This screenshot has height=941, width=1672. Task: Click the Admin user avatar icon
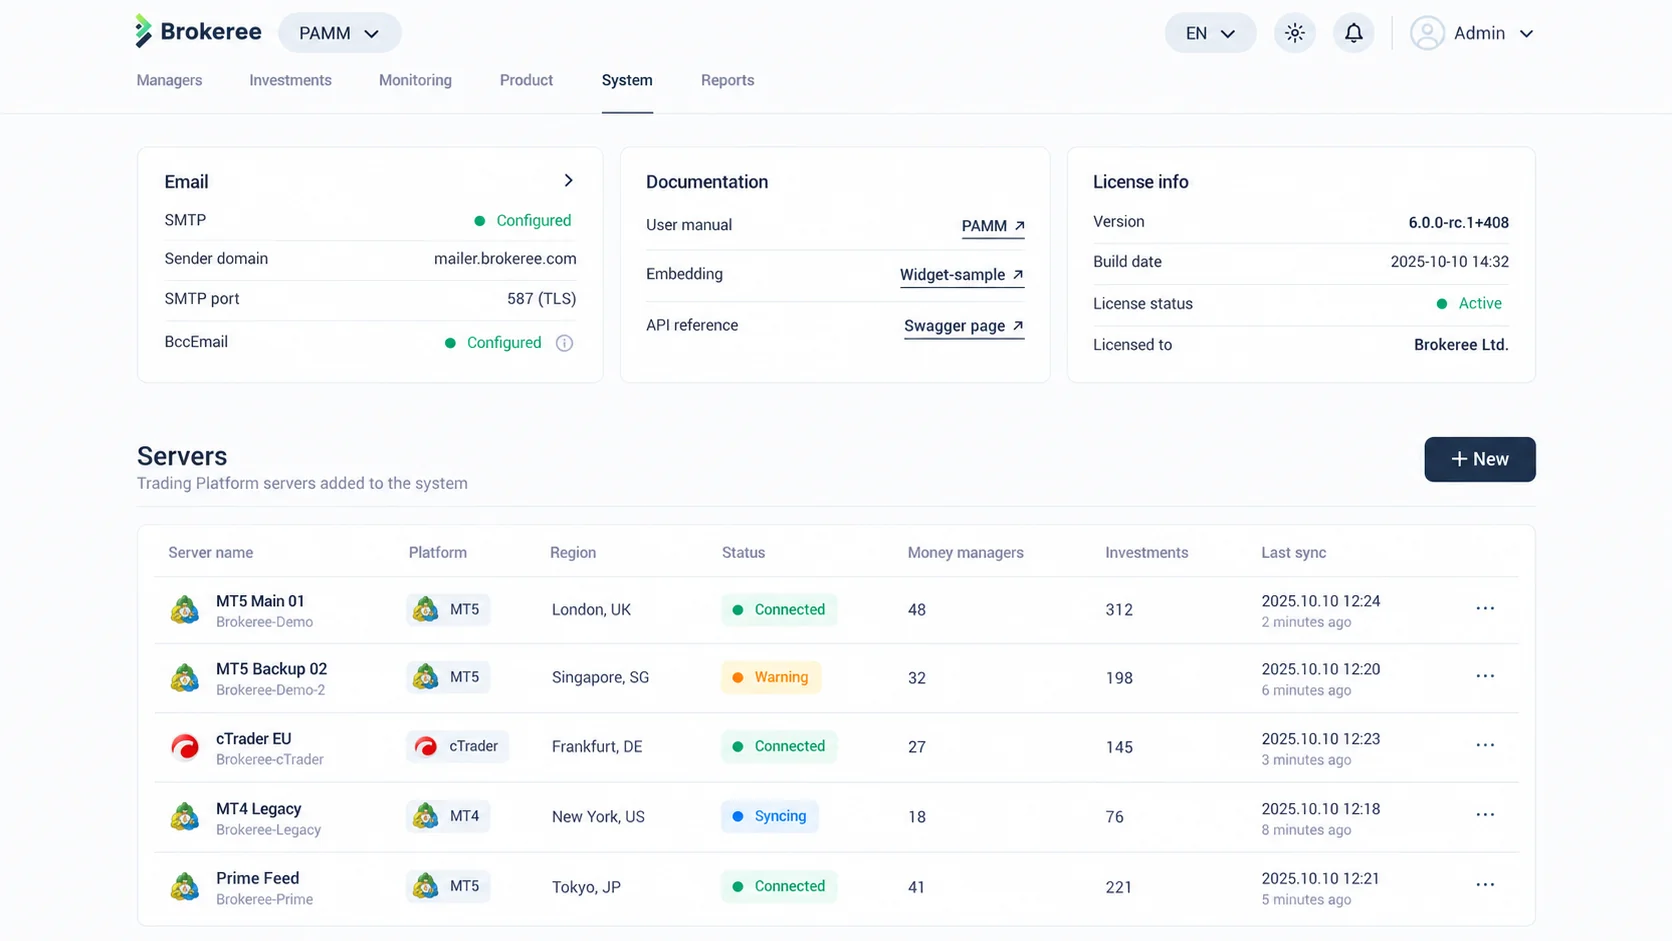[1427, 33]
